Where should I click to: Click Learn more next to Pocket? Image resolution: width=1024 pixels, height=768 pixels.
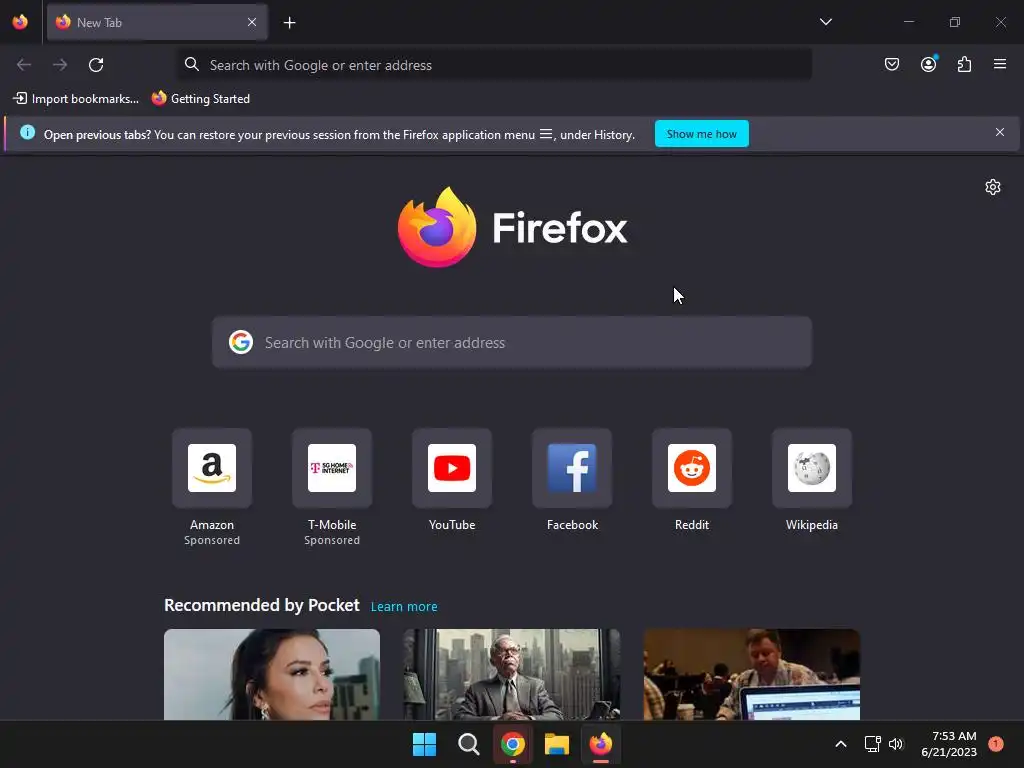[x=404, y=607]
